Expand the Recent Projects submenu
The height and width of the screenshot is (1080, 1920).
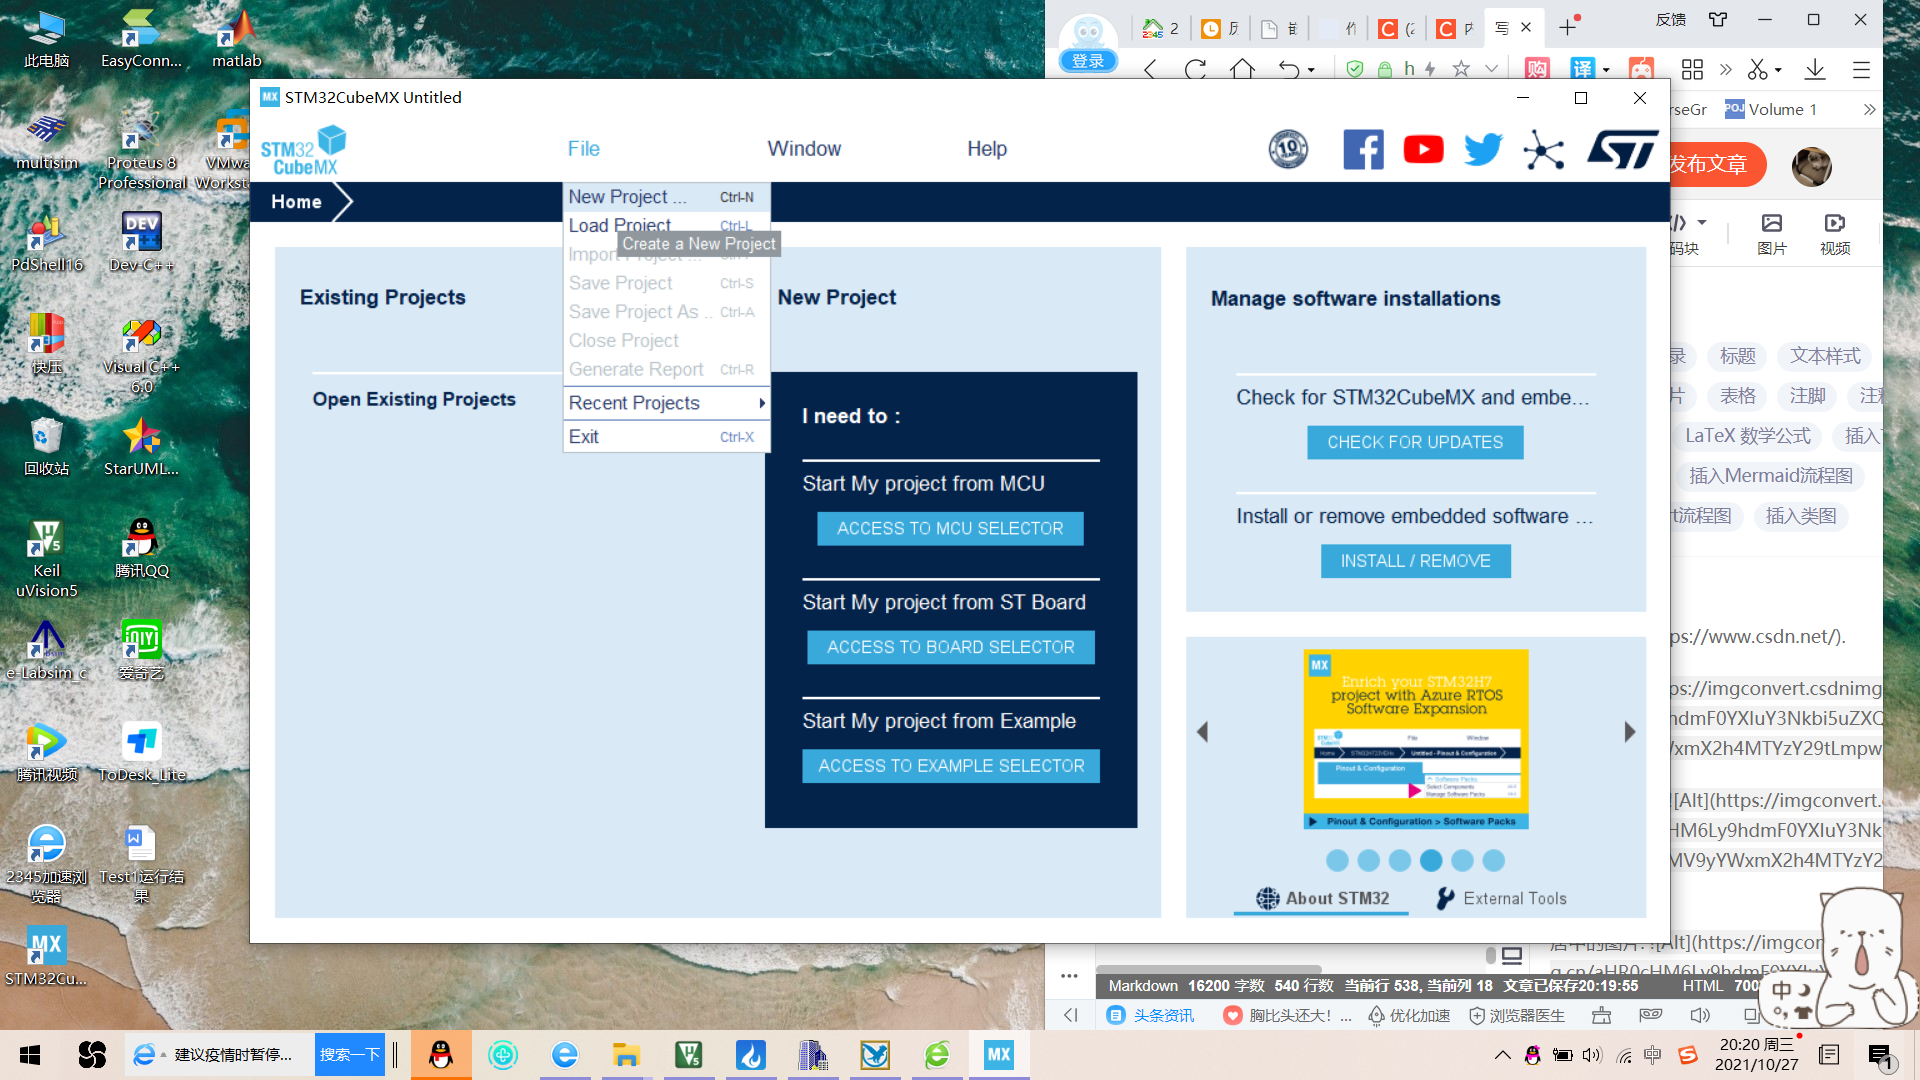[666, 403]
